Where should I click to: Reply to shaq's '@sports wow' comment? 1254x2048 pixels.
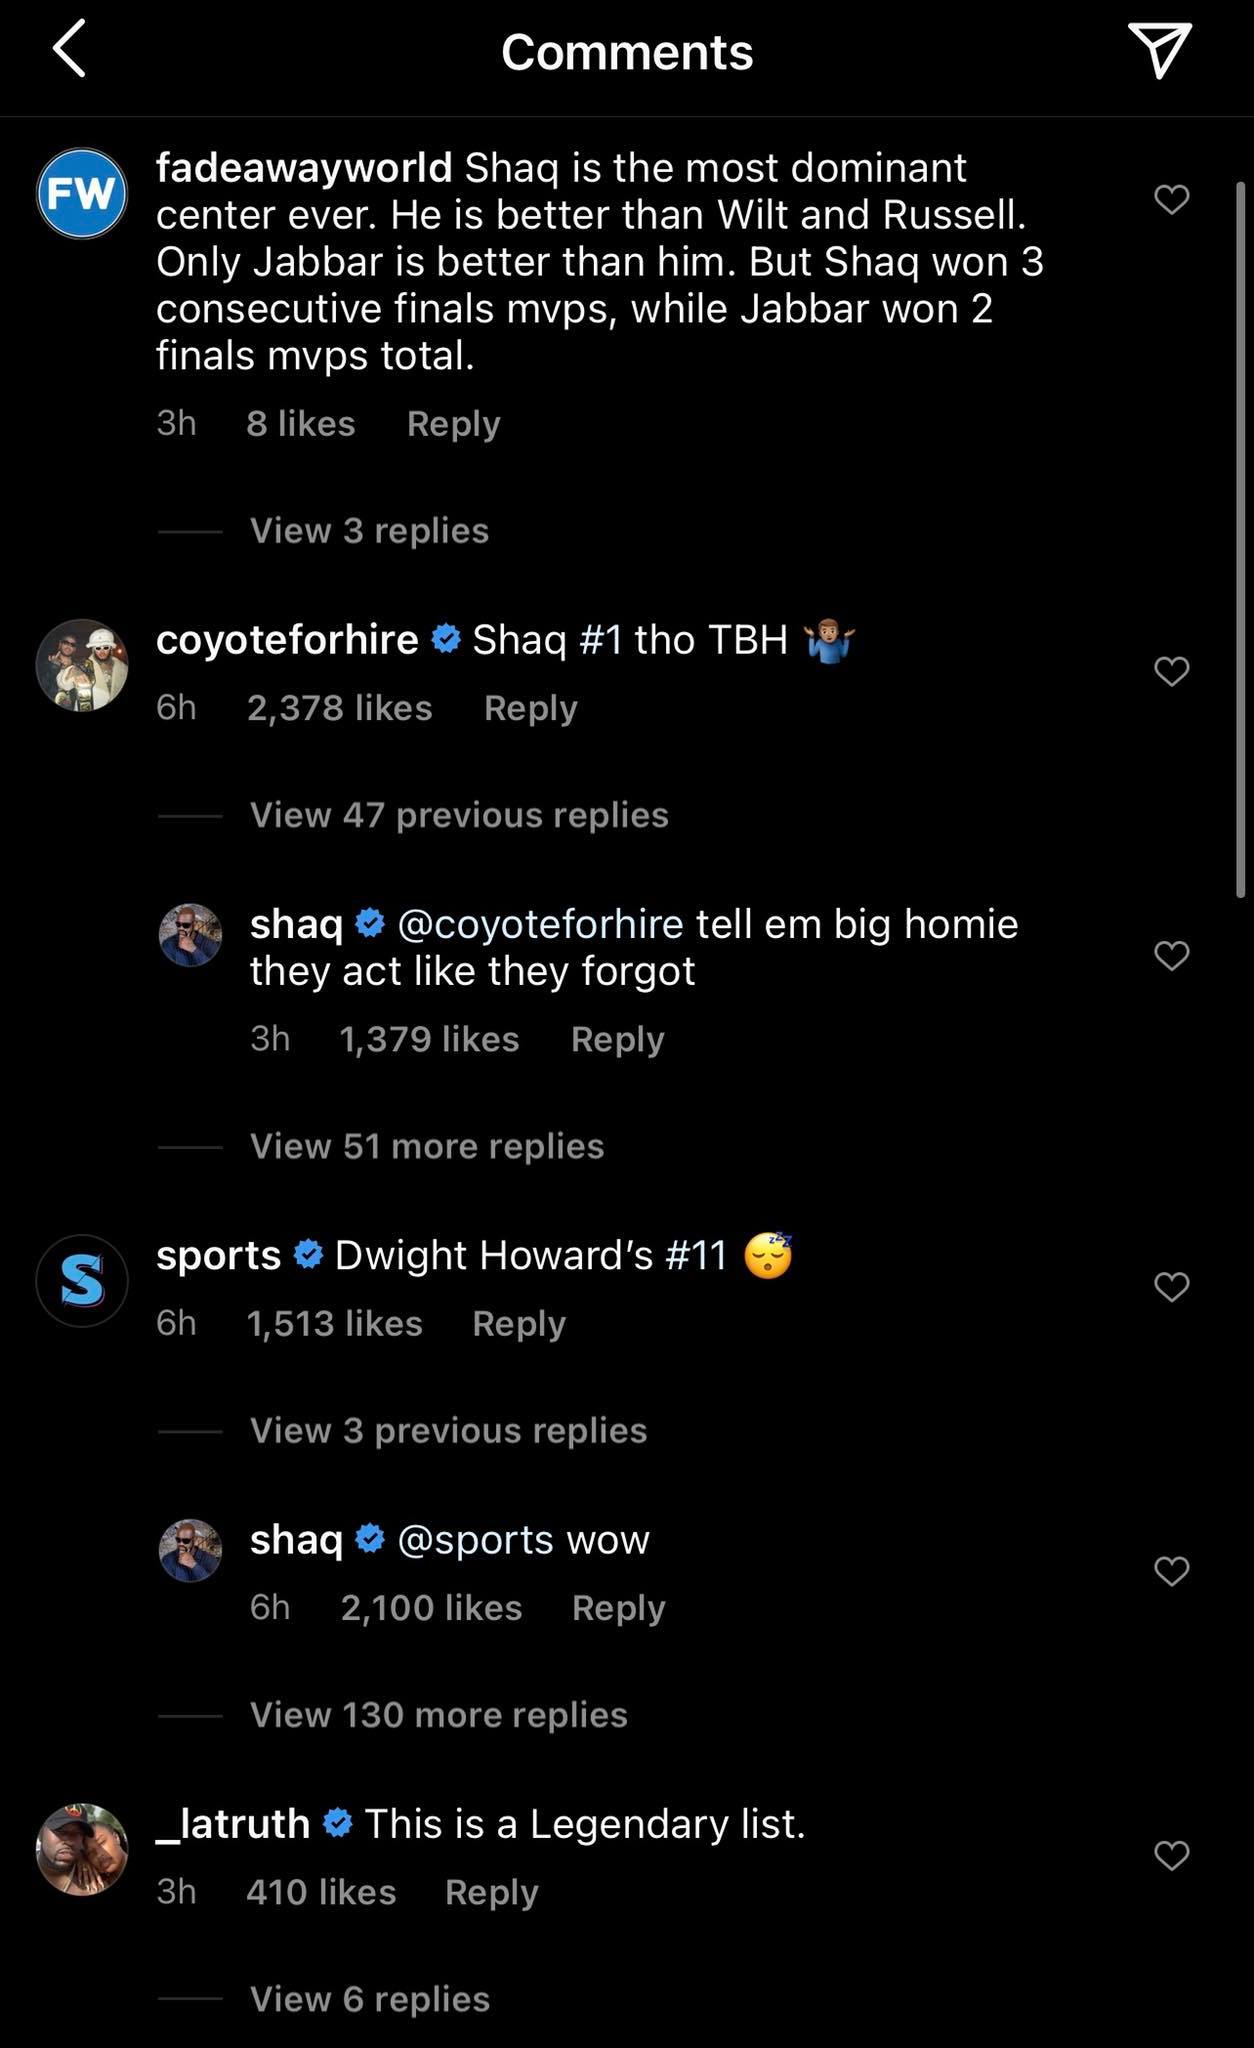(618, 1608)
